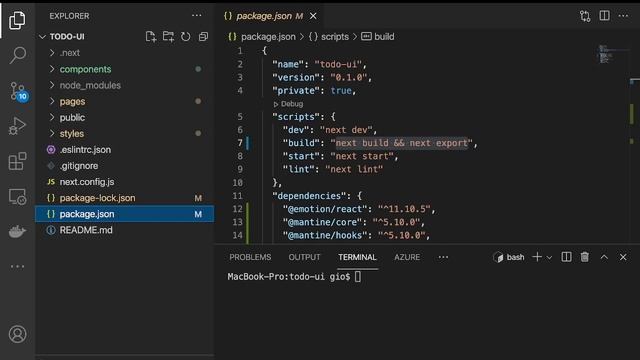Open Source Control view with 10 badge

tap(18, 91)
